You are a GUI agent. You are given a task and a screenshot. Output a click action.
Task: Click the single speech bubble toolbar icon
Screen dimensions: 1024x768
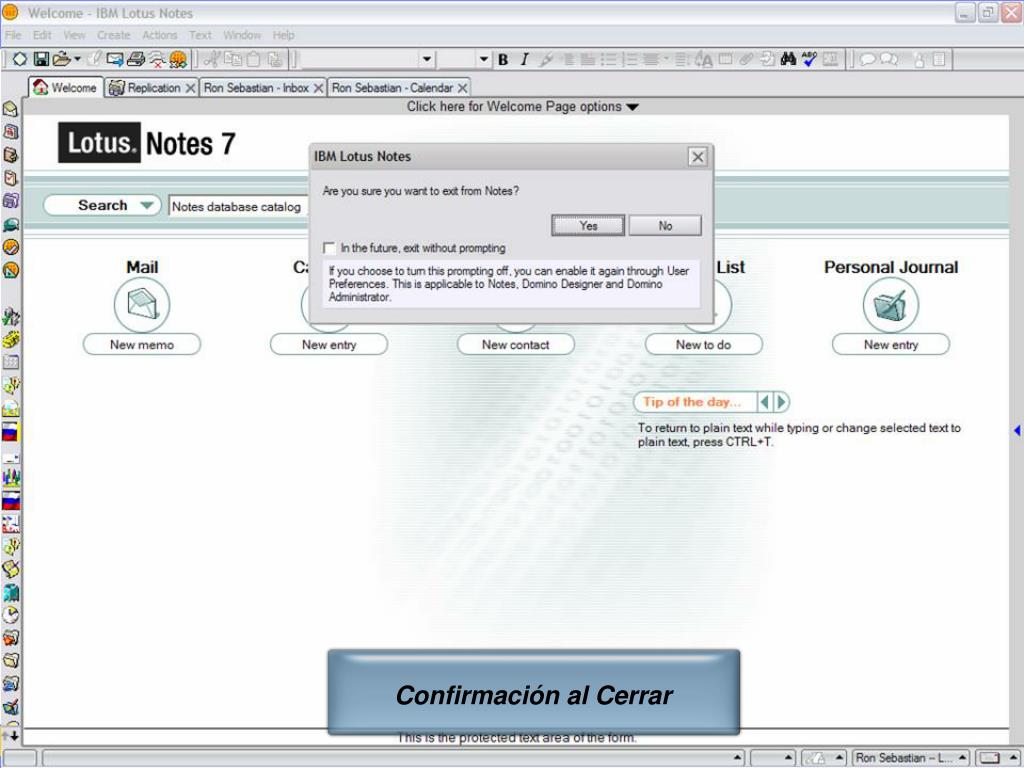[867, 59]
